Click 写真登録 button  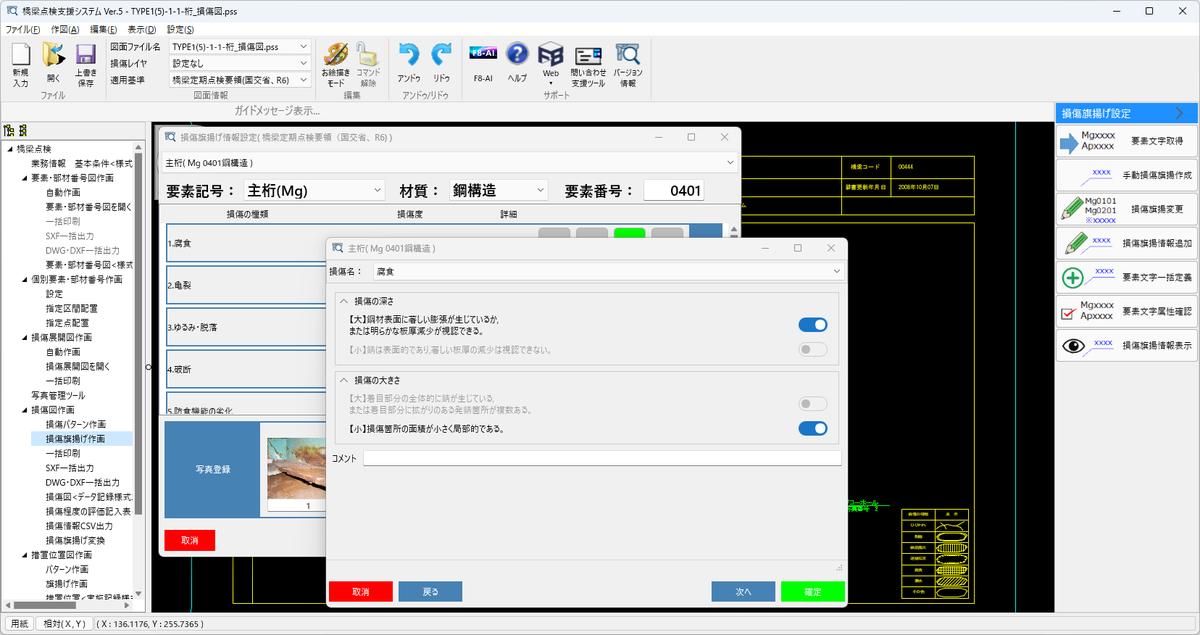point(212,469)
